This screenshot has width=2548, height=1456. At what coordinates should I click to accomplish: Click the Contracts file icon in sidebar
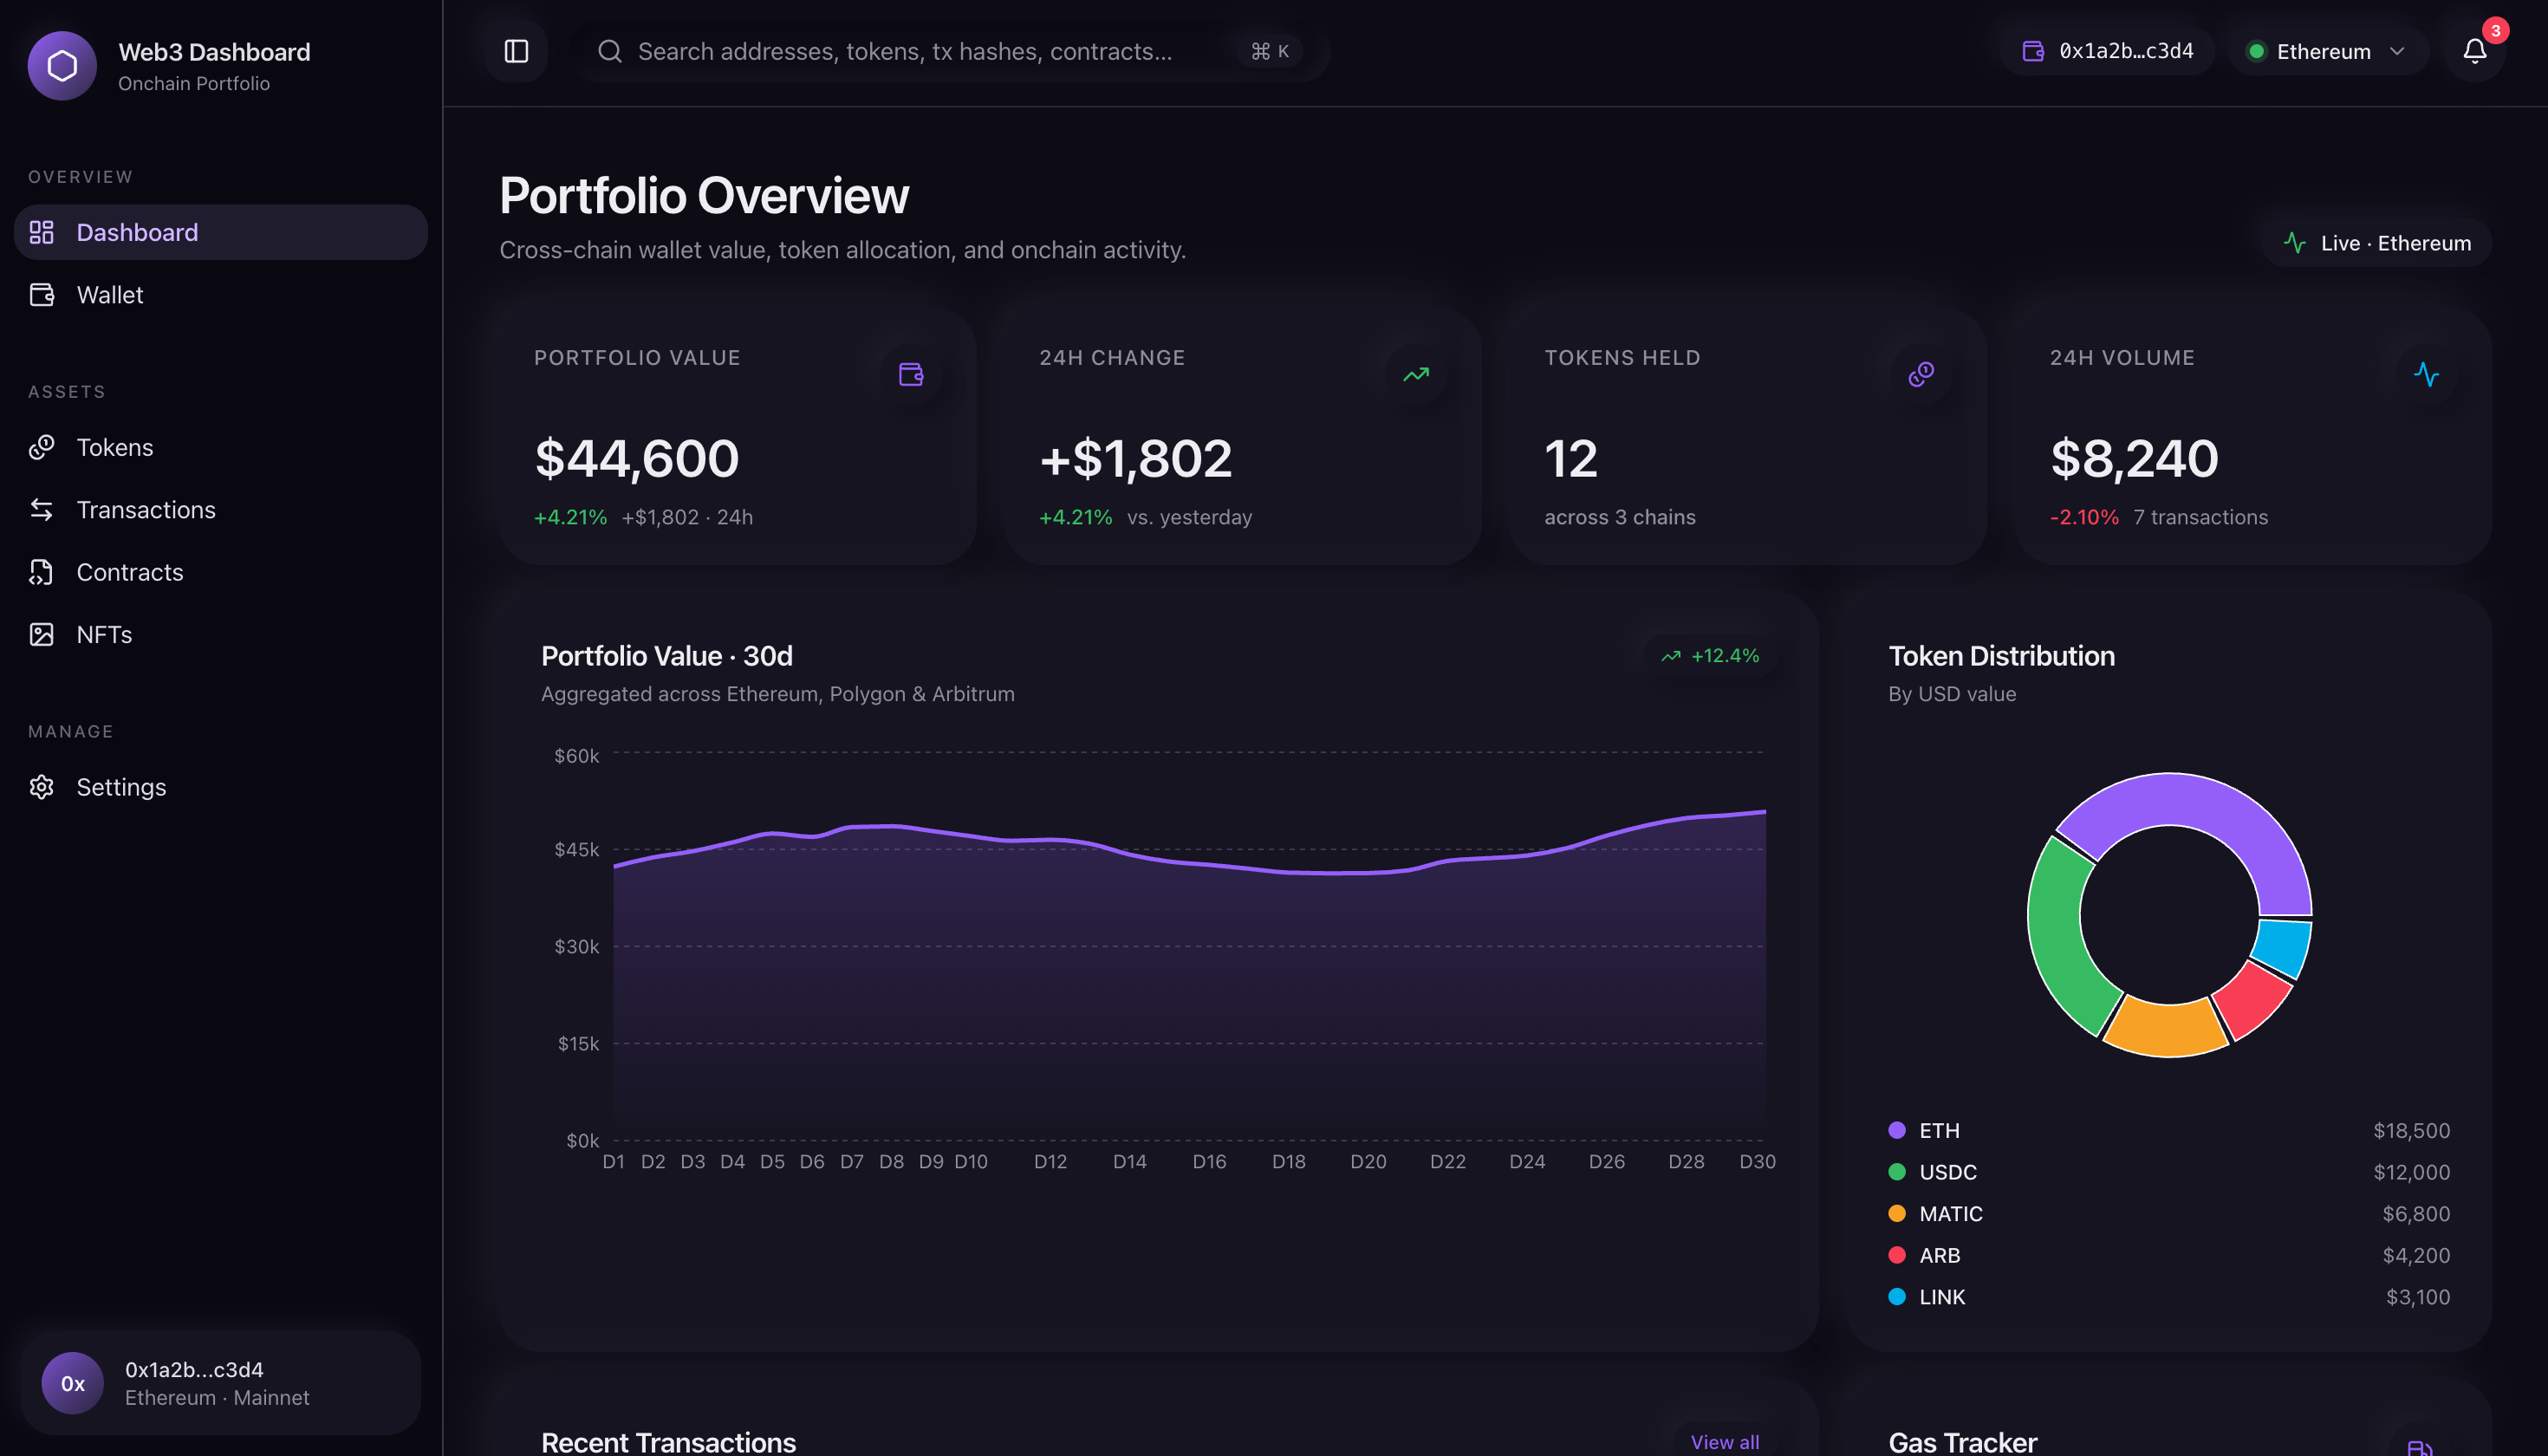pos(42,572)
